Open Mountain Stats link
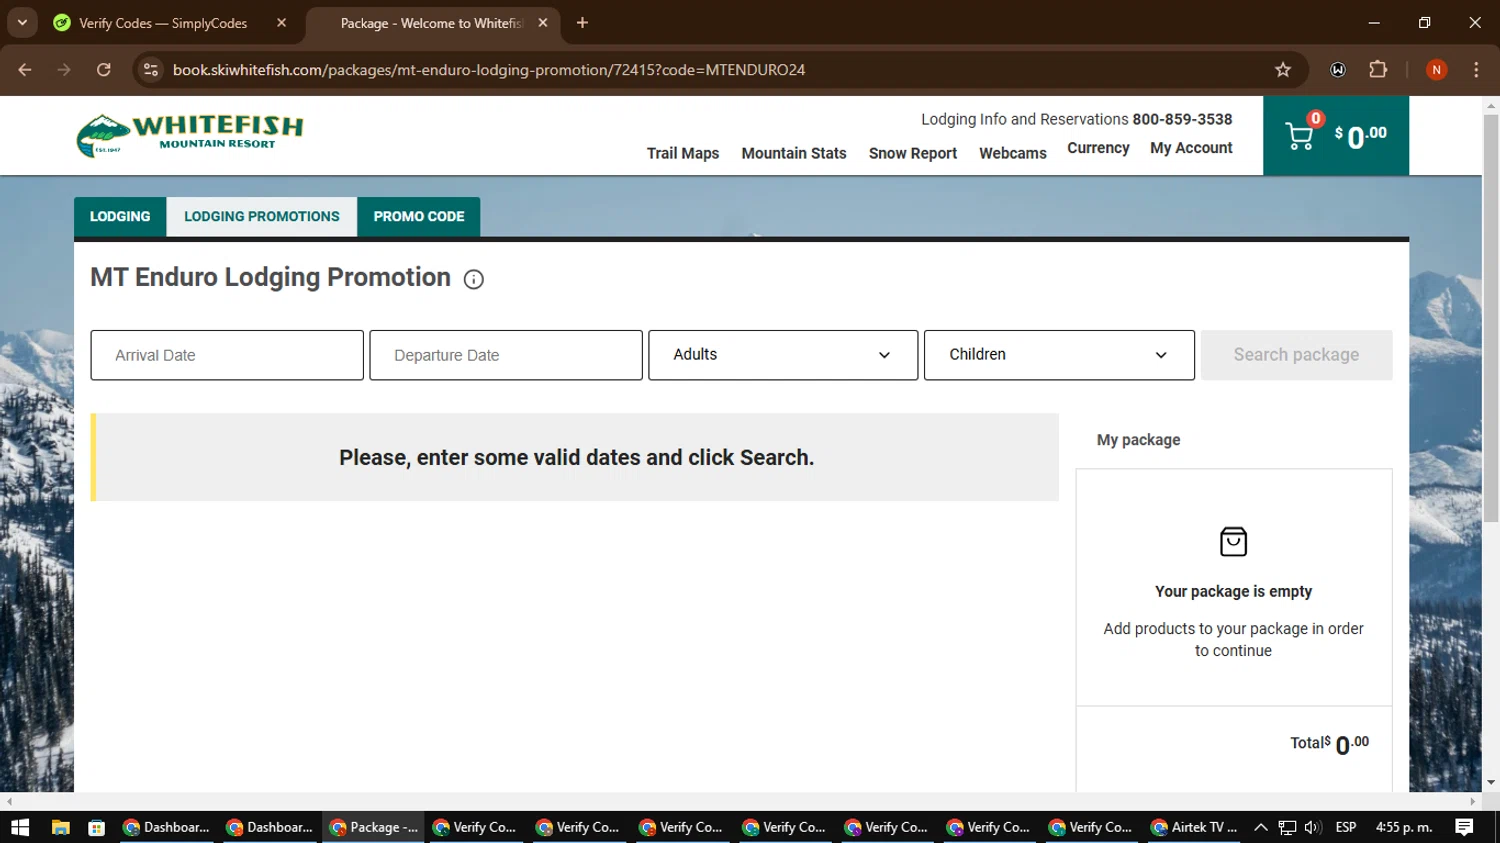This screenshot has width=1500, height=843. [794, 153]
